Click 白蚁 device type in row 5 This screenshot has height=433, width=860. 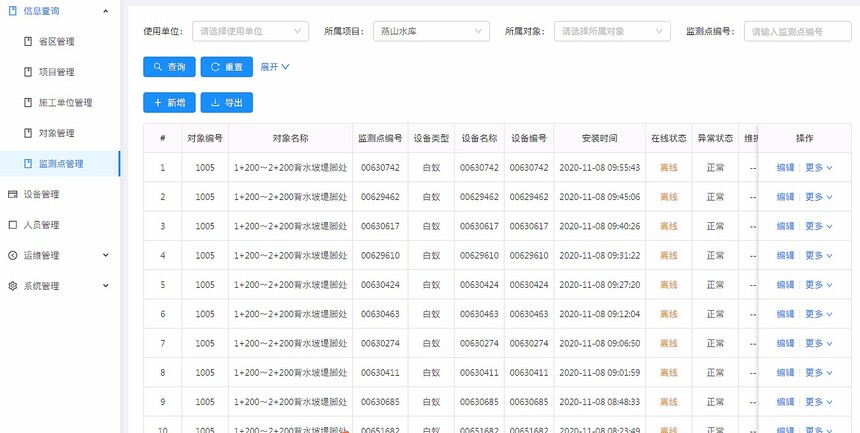pos(431,284)
